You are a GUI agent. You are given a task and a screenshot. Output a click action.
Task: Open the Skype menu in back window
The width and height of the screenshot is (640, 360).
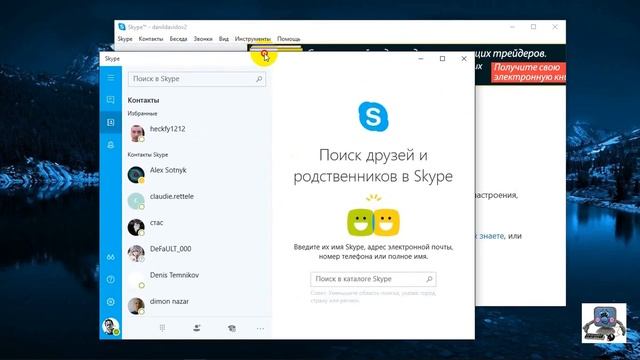(125, 39)
